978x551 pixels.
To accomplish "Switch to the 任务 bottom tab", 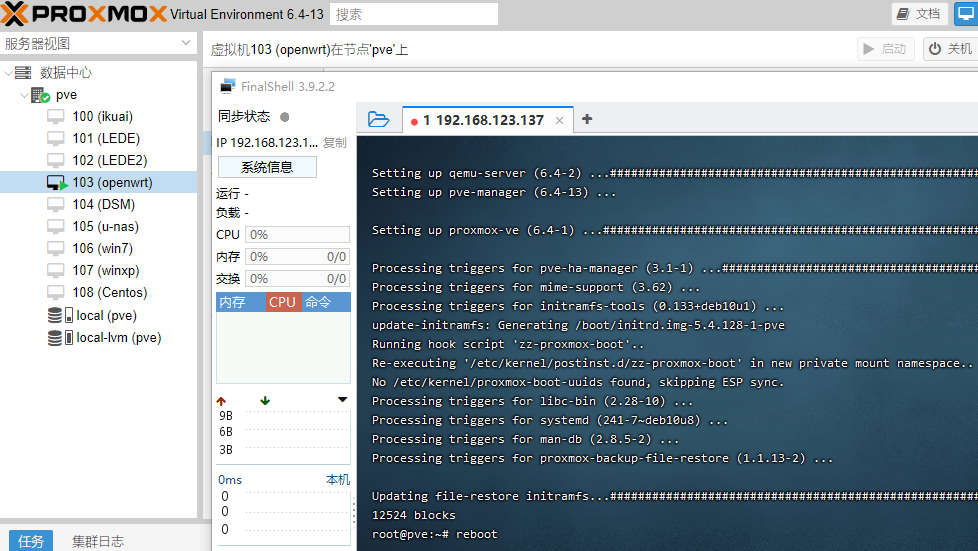I will [31, 541].
